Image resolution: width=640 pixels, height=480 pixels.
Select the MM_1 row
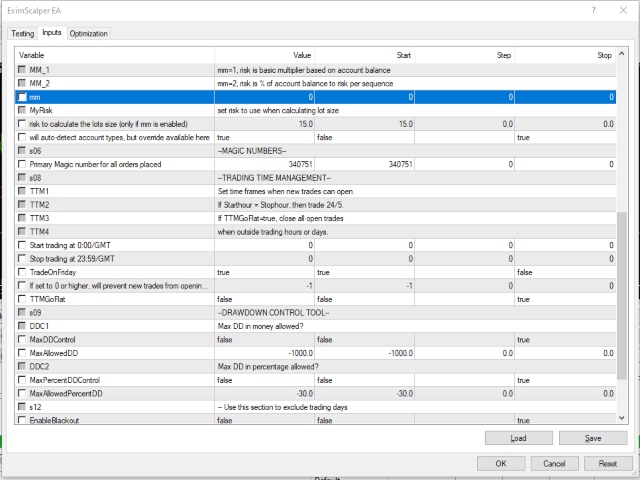316,70
